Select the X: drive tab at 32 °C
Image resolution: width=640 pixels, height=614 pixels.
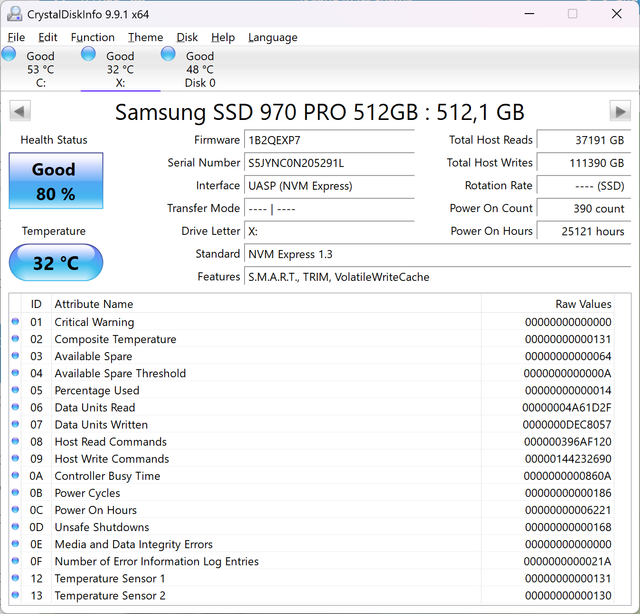pos(120,69)
